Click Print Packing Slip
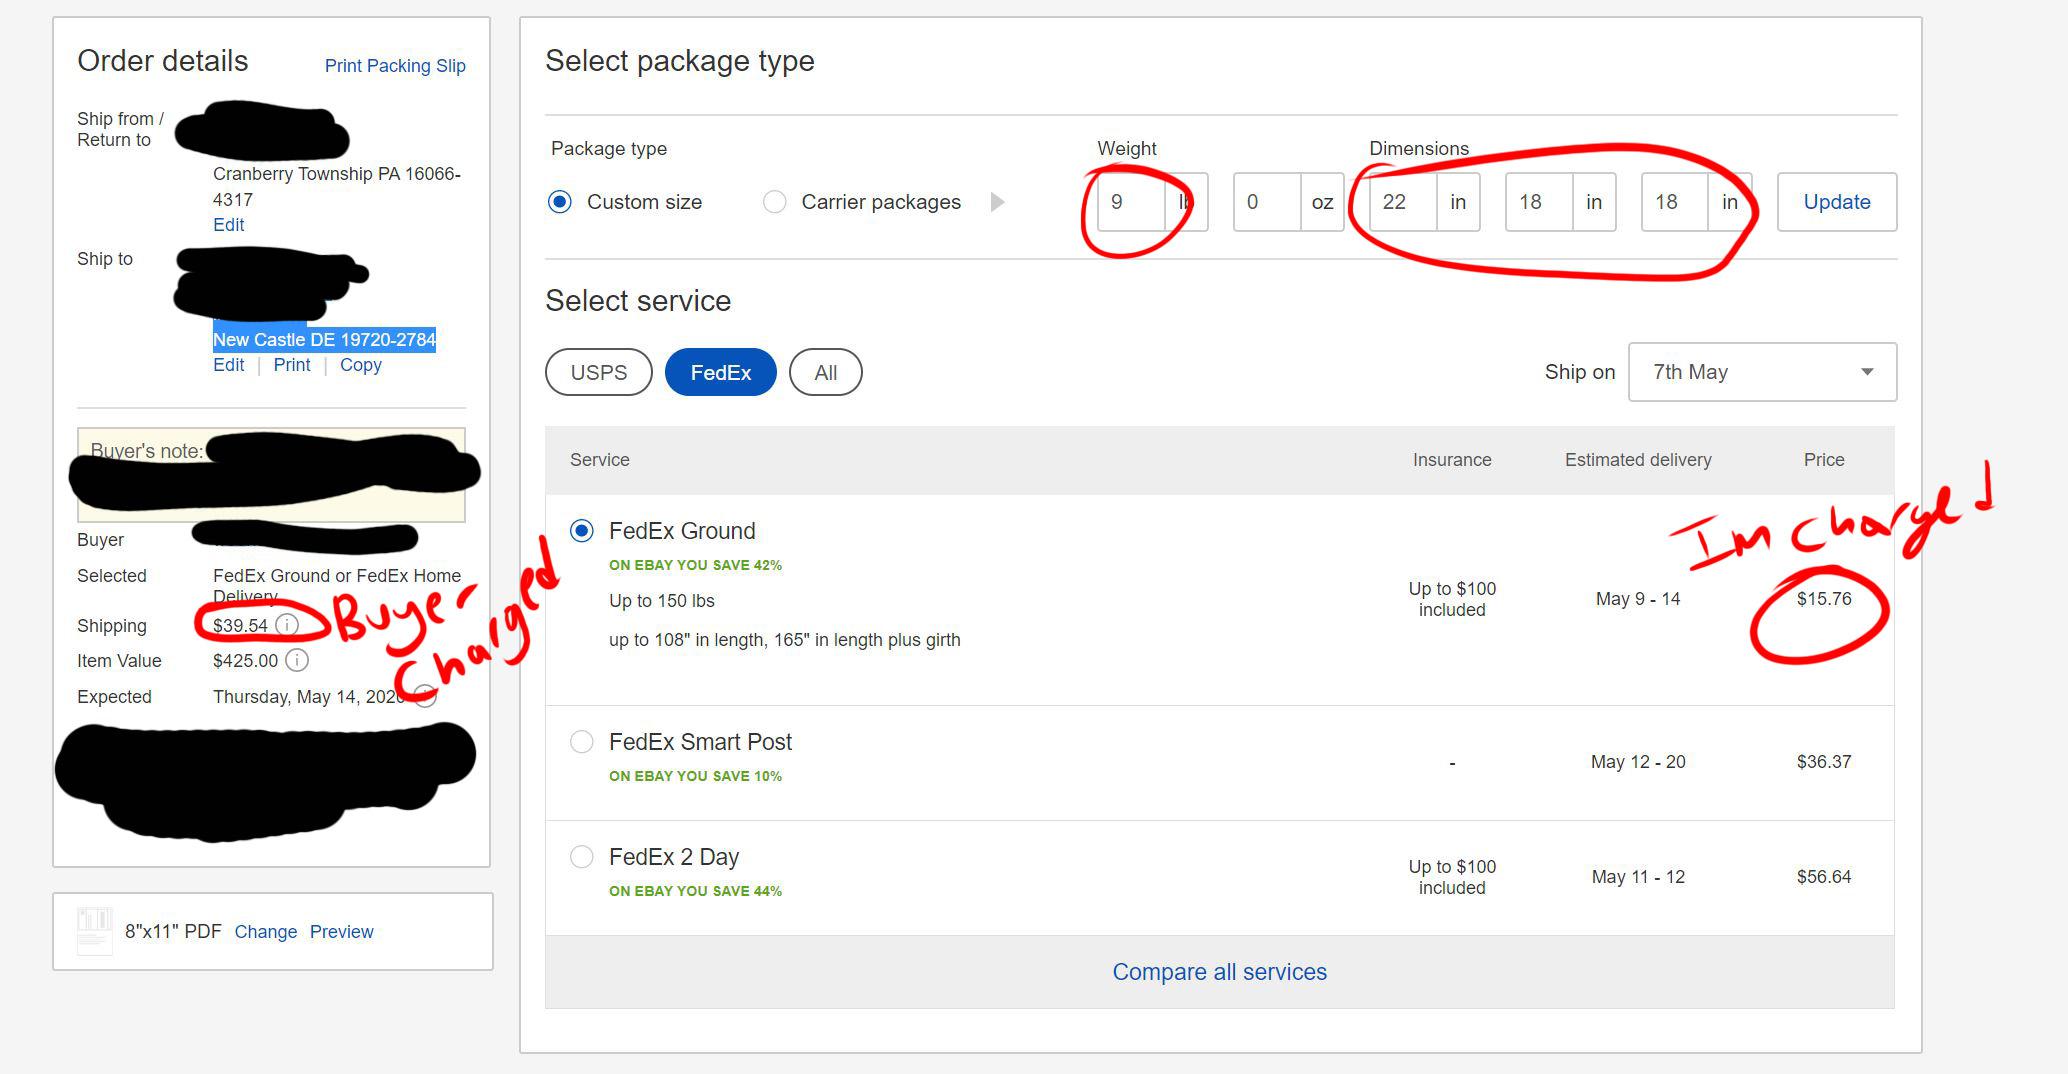2068x1074 pixels. click(395, 65)
